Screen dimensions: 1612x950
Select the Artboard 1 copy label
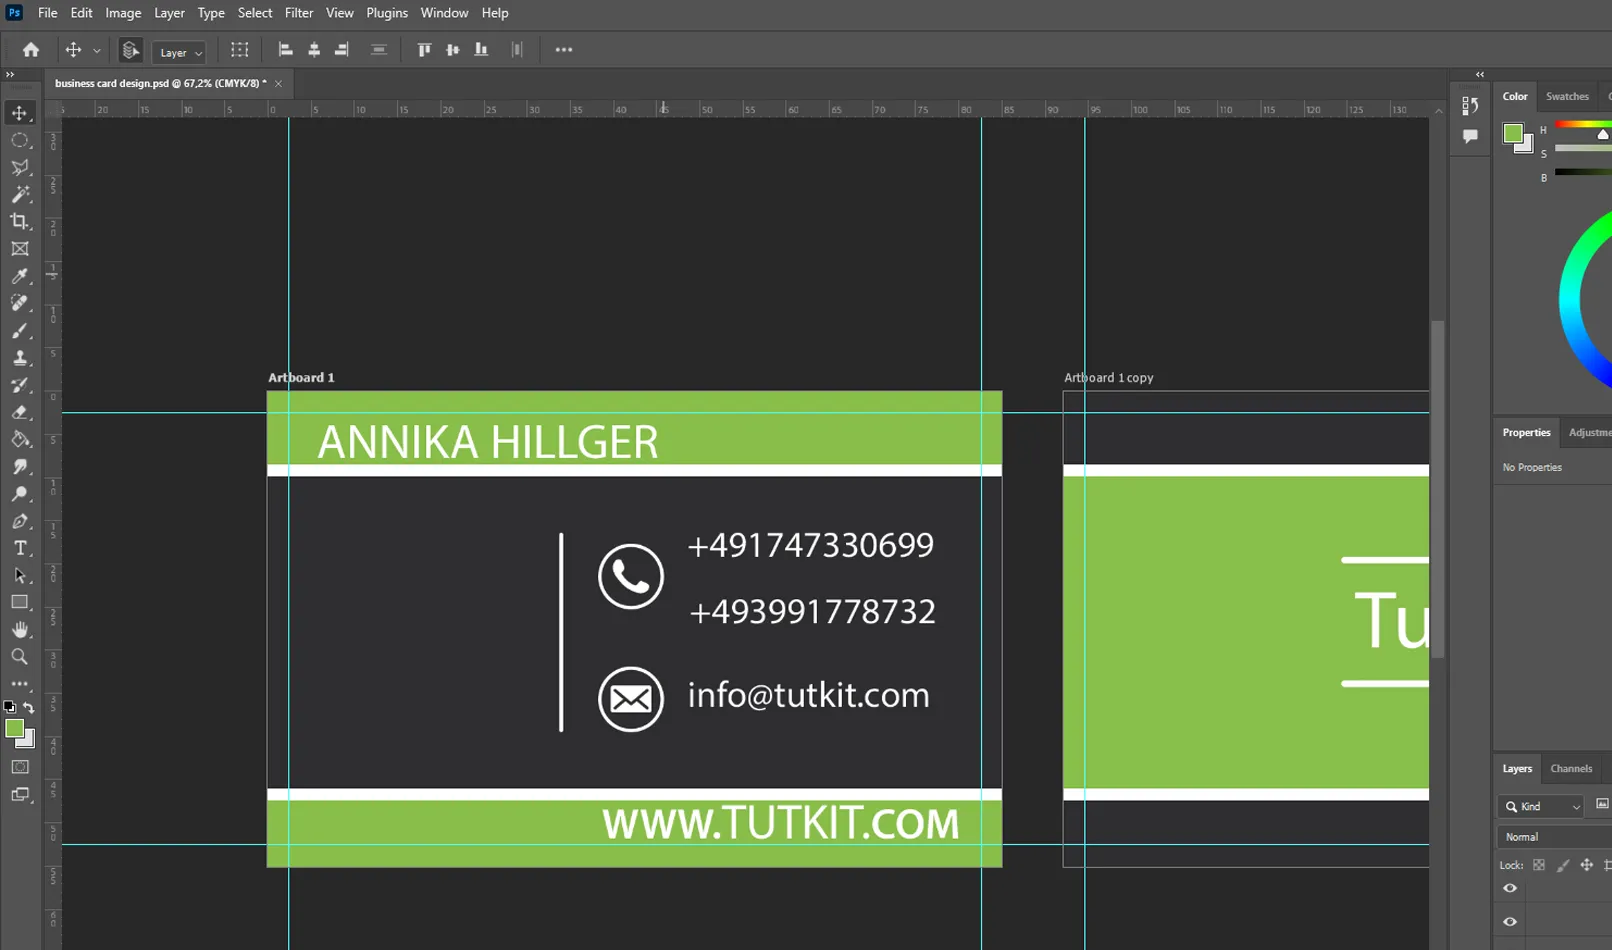(x=1108, y=378)
